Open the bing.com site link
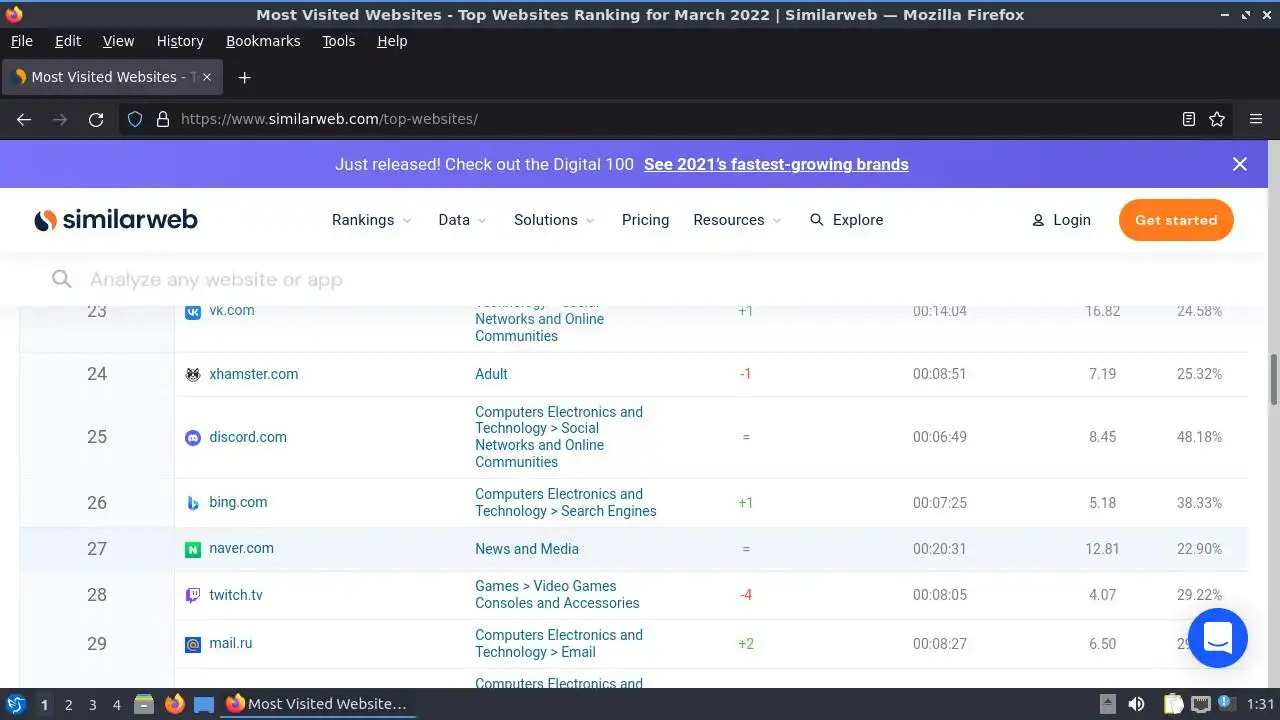Viewport: 1280px width, 720px height. [x=238, y=502]
